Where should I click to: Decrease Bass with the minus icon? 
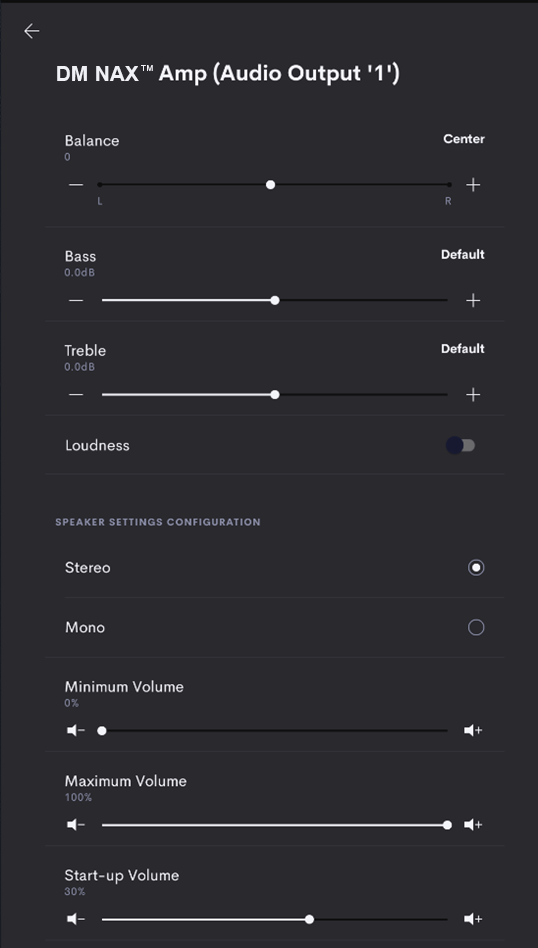76,300
